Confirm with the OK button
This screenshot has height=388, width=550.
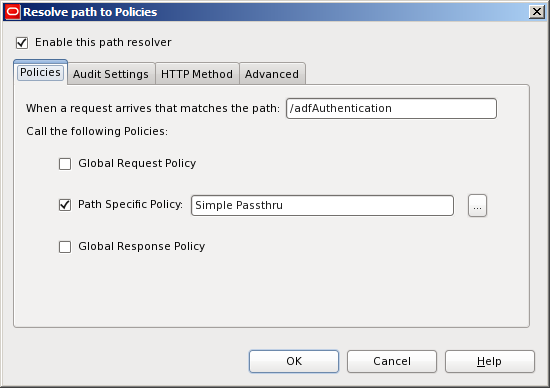click(294, 361)
